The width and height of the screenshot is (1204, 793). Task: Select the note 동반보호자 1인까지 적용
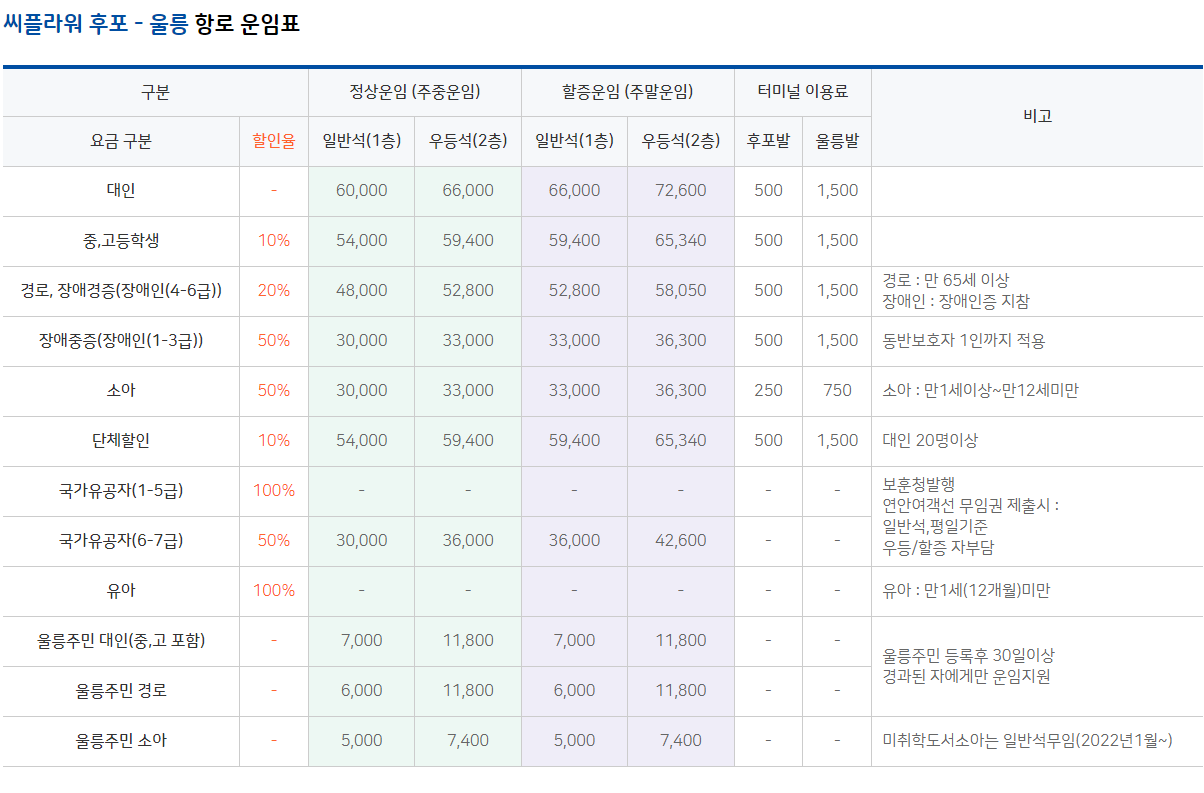tap(964, 341)
